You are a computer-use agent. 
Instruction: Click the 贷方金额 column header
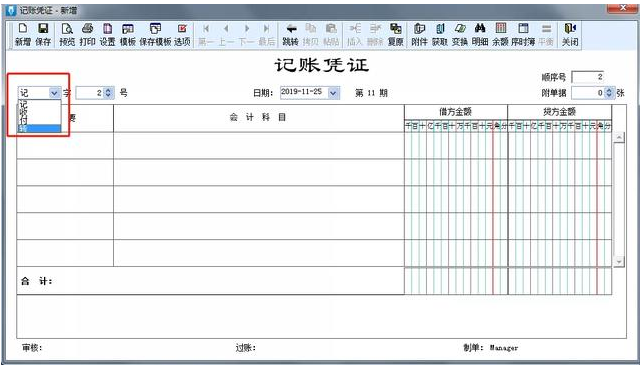tap(559, 111)
